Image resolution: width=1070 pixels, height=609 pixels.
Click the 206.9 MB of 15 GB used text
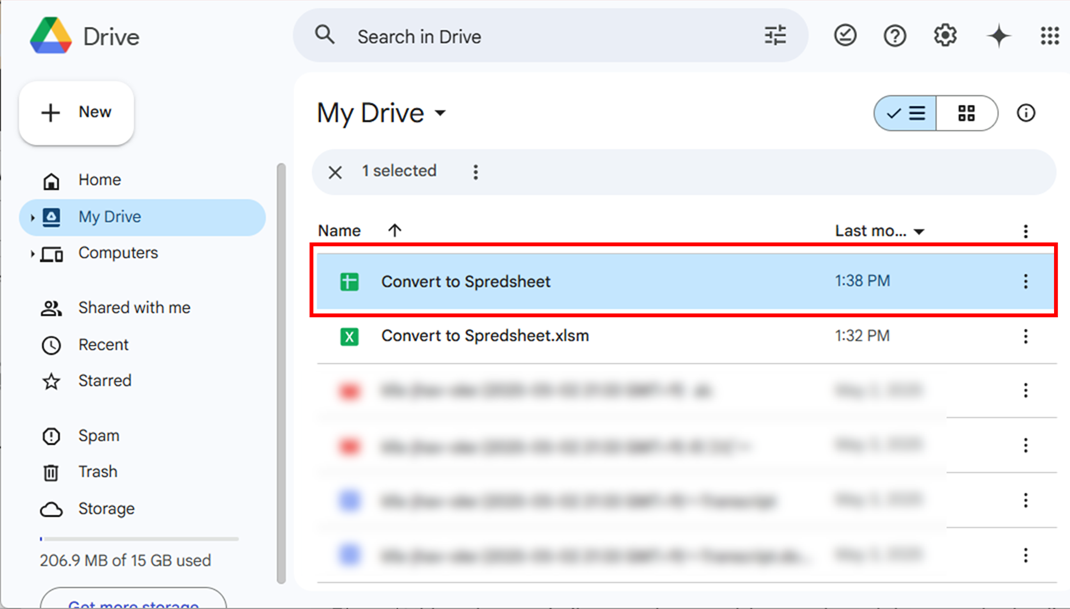[126, 561]
